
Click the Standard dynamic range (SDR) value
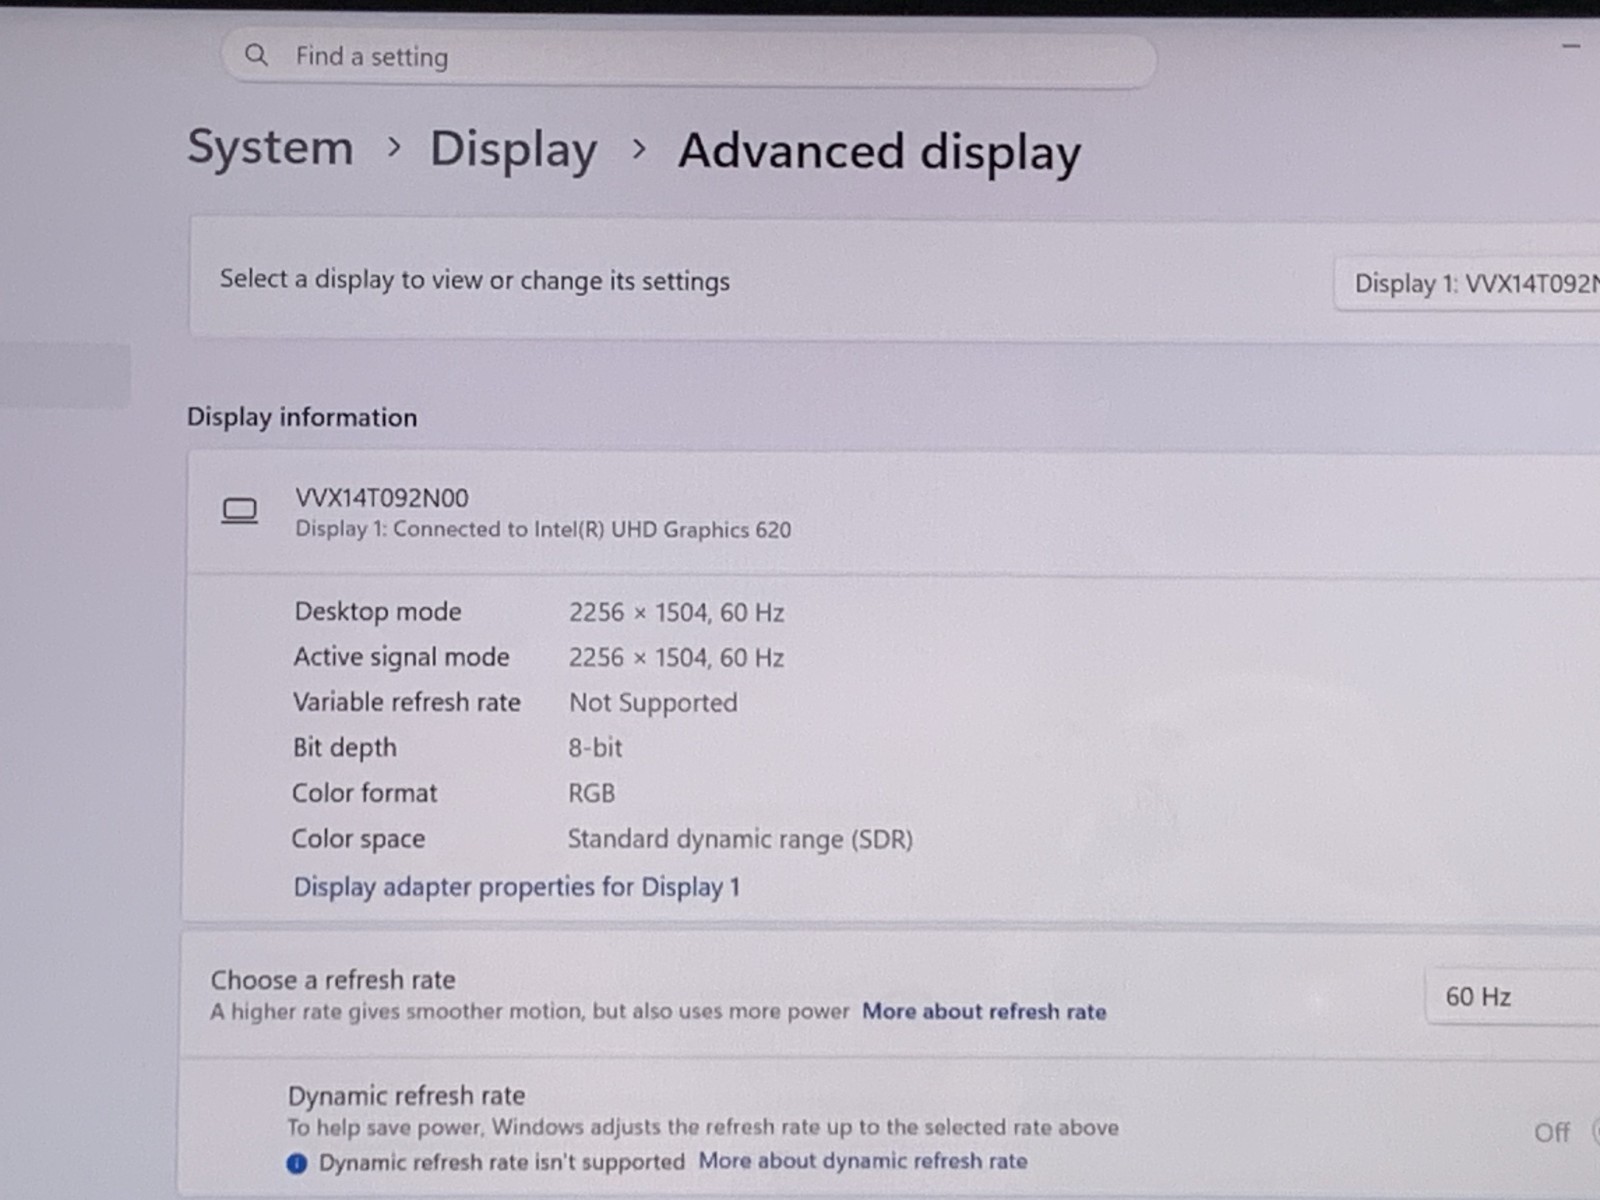coord(741,839)
